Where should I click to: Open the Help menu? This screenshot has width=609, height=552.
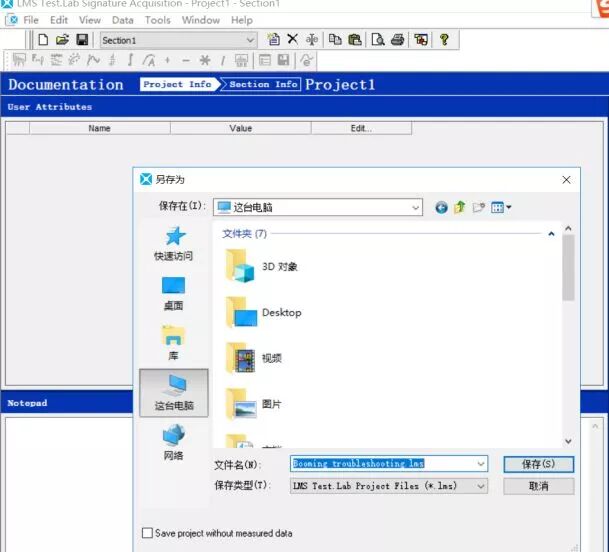click(x=242, y=20)
